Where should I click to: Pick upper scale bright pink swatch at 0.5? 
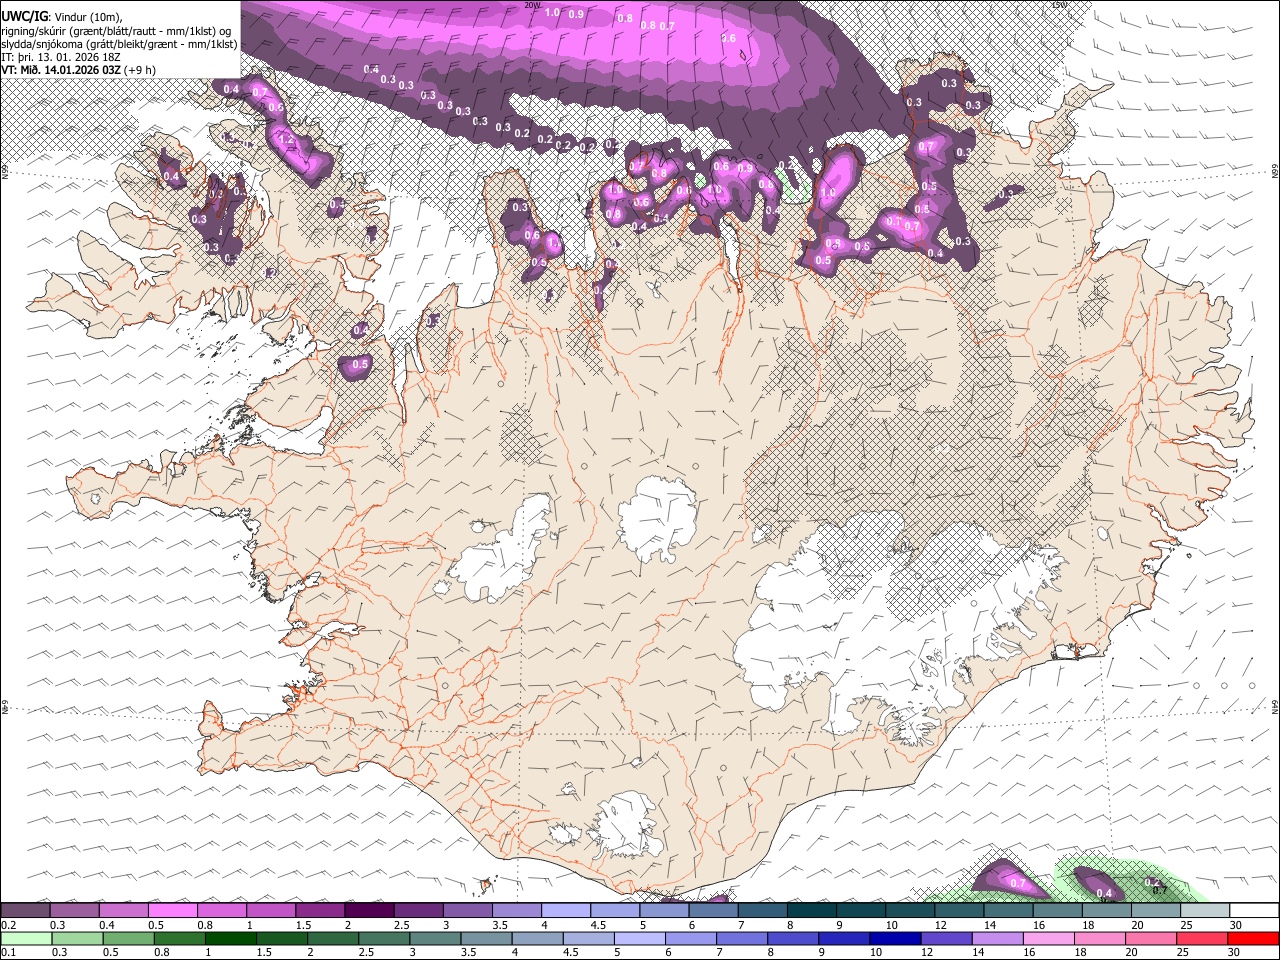pyautogui.click(x=172, y=911)
